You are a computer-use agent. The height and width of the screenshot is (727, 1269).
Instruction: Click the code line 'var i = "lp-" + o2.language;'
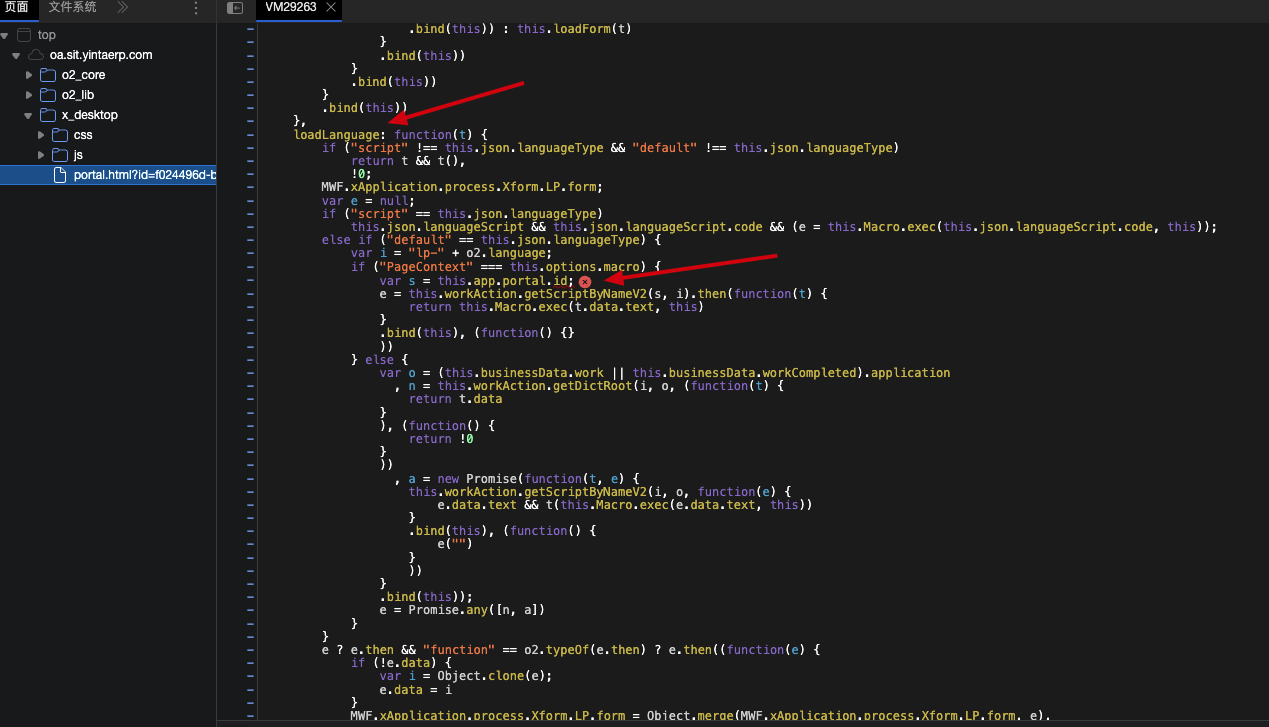452,253
